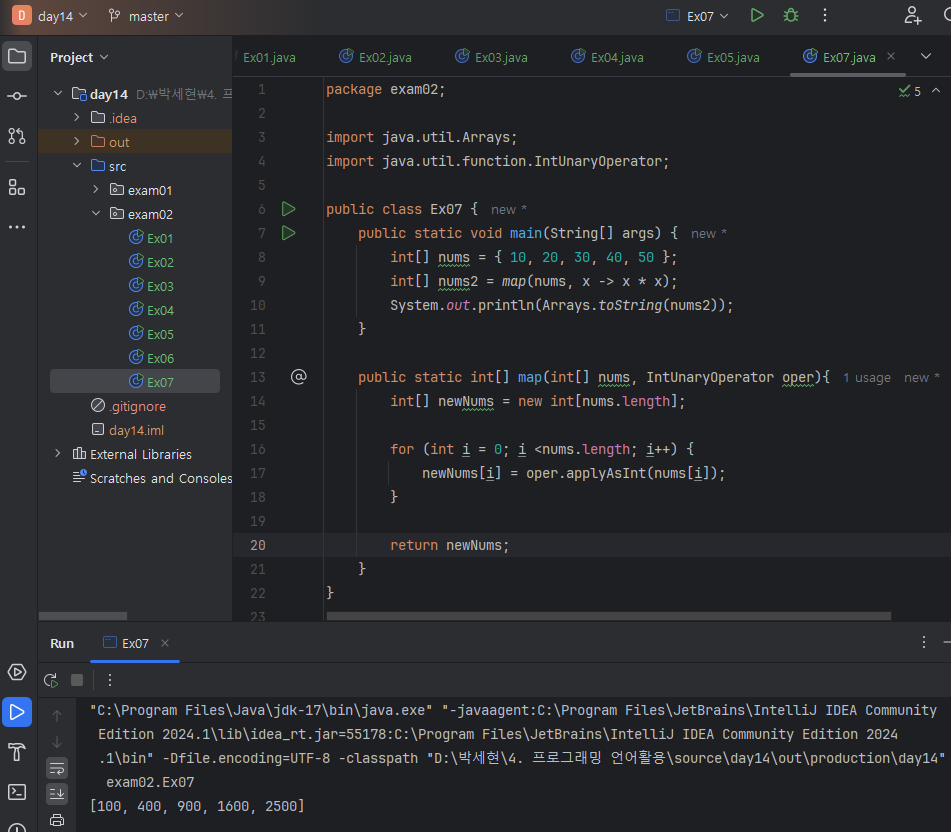951x832 pixels.
Task: Open the Pull Requests tool window
Action: tap(17, 136)
